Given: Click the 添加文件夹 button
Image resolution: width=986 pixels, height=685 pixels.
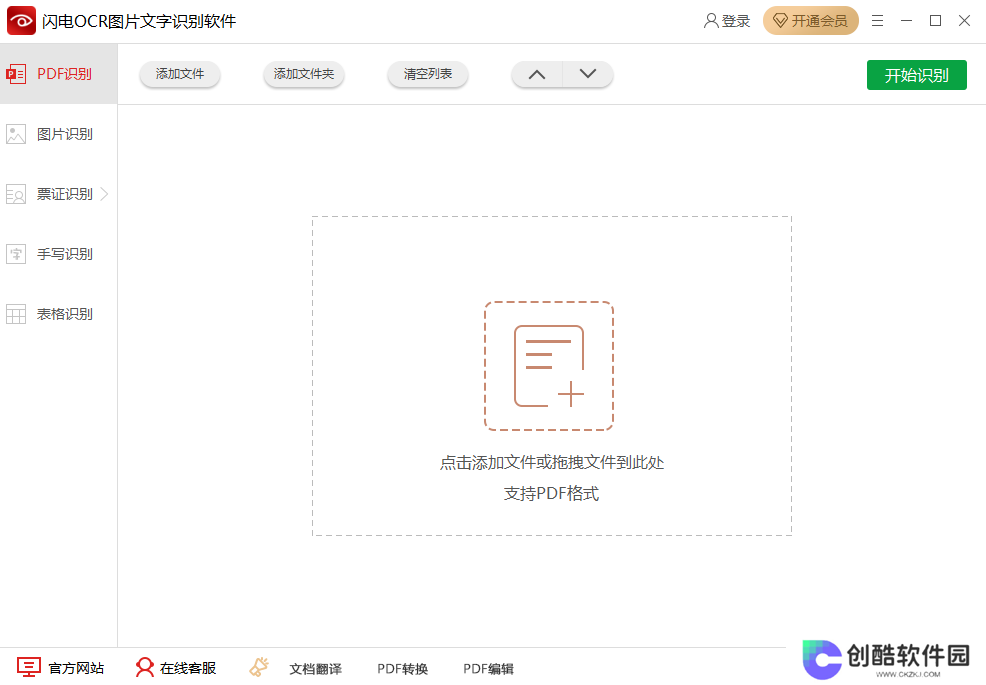Looking at the screenshot, I should [304, 74].
